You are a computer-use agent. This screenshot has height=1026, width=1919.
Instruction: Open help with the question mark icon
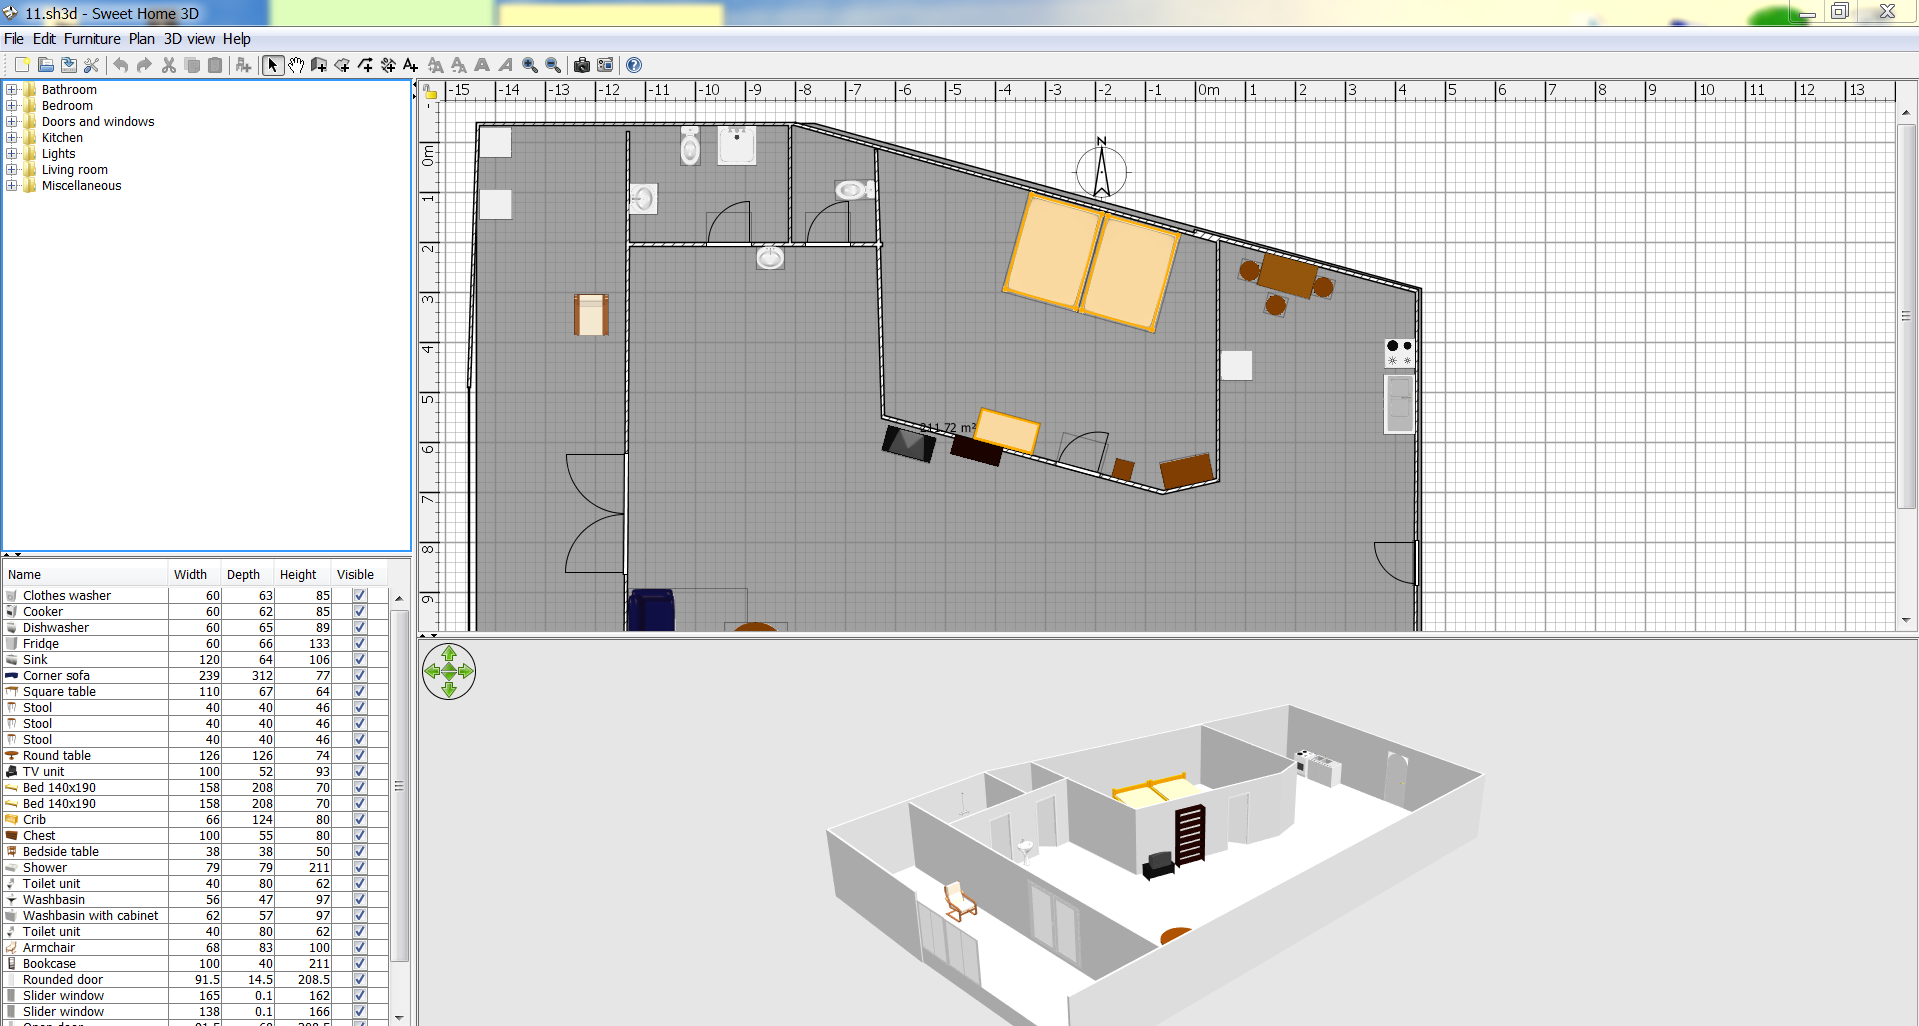634,65
